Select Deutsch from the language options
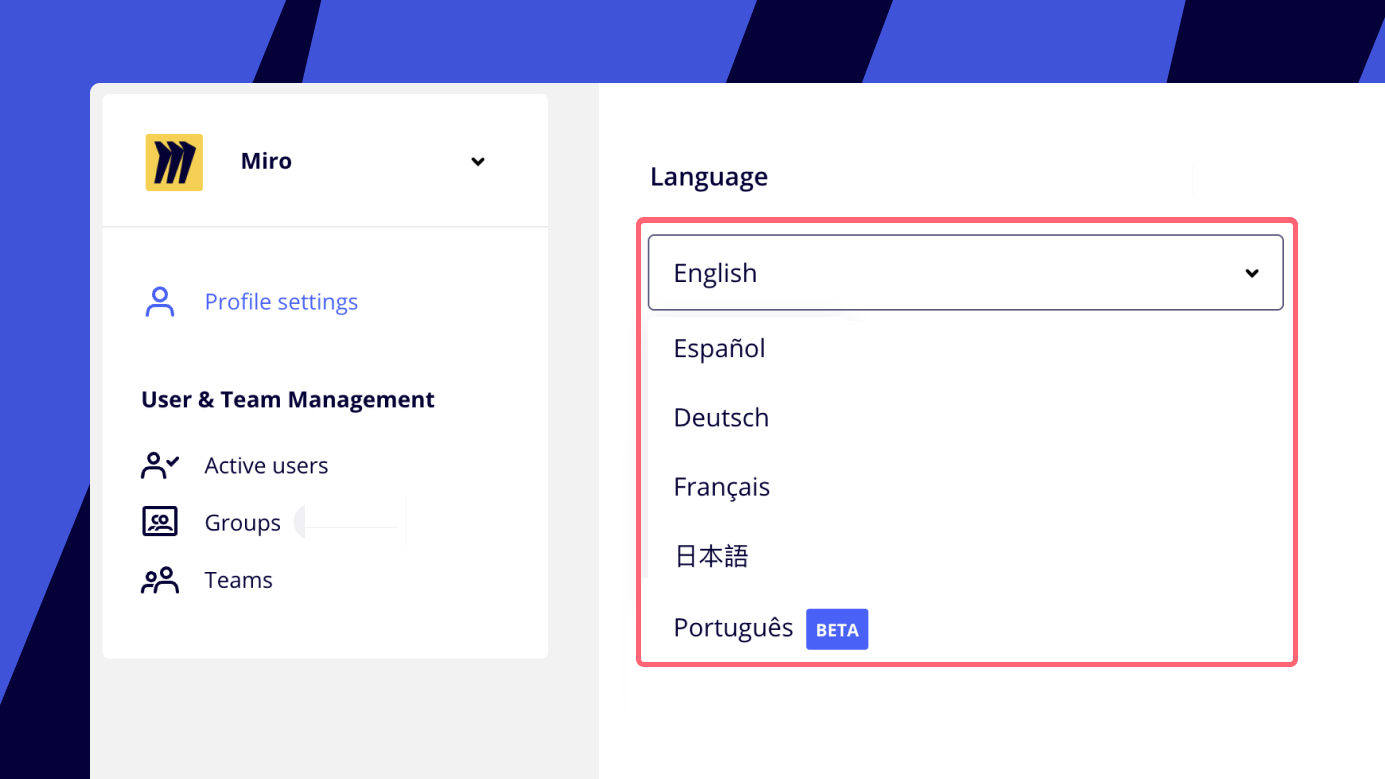The width and height of the screenshot is (1385, 779). (721, 417)
